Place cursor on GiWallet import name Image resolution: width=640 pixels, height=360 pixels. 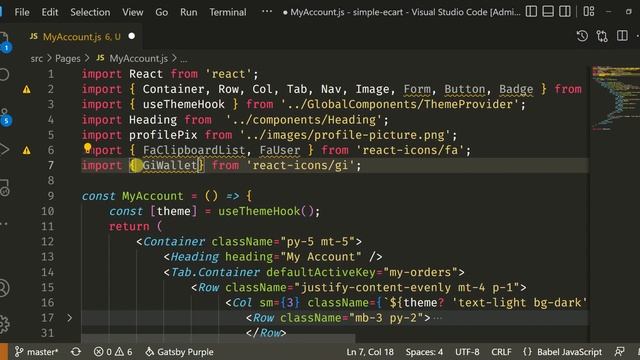(x=170, y=165)
